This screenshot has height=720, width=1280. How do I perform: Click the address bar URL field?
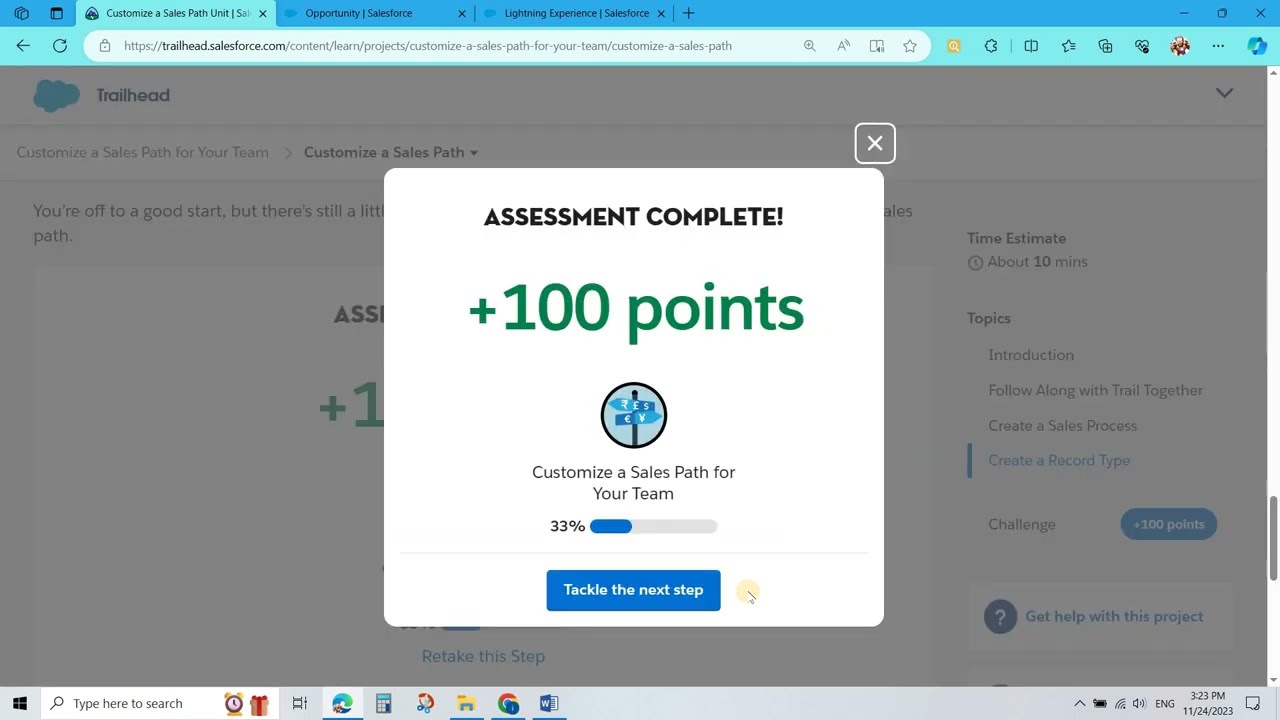point(428,46)
